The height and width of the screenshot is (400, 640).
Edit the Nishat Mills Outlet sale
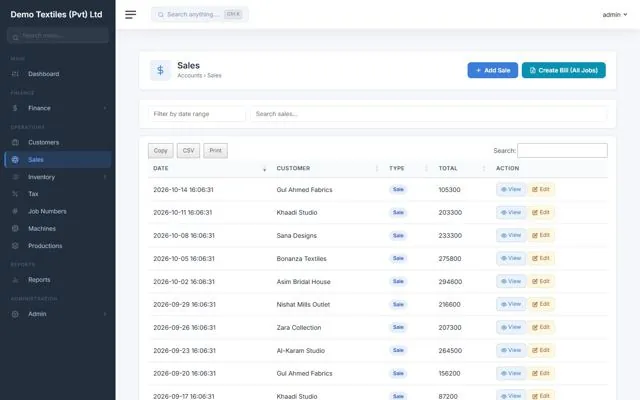pos(541,304)
